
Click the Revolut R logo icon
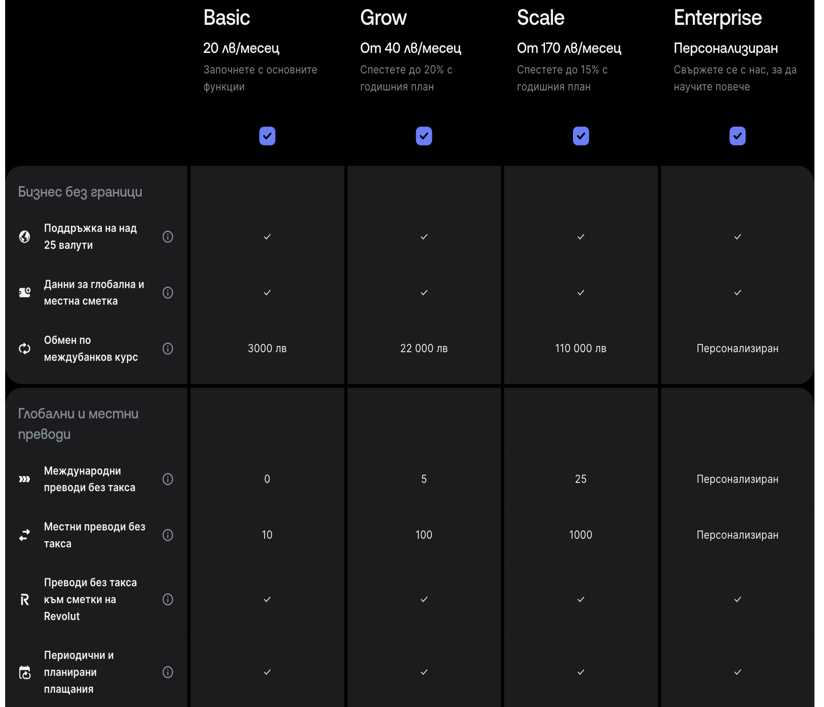point(25,600)
